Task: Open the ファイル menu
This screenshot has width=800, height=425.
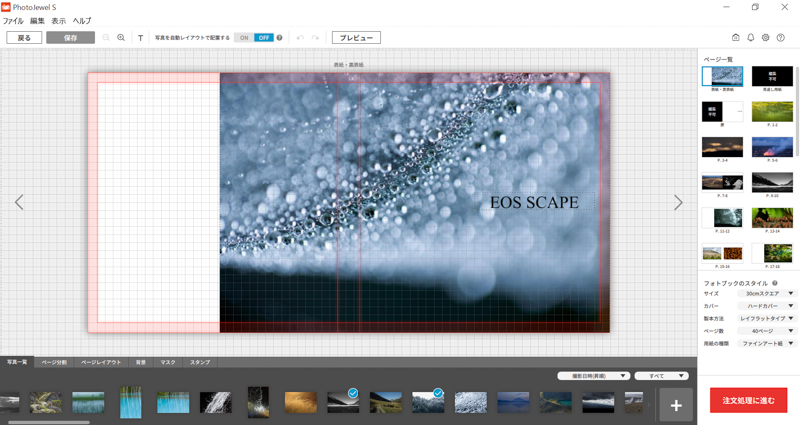Action: (x=13, y=21)
